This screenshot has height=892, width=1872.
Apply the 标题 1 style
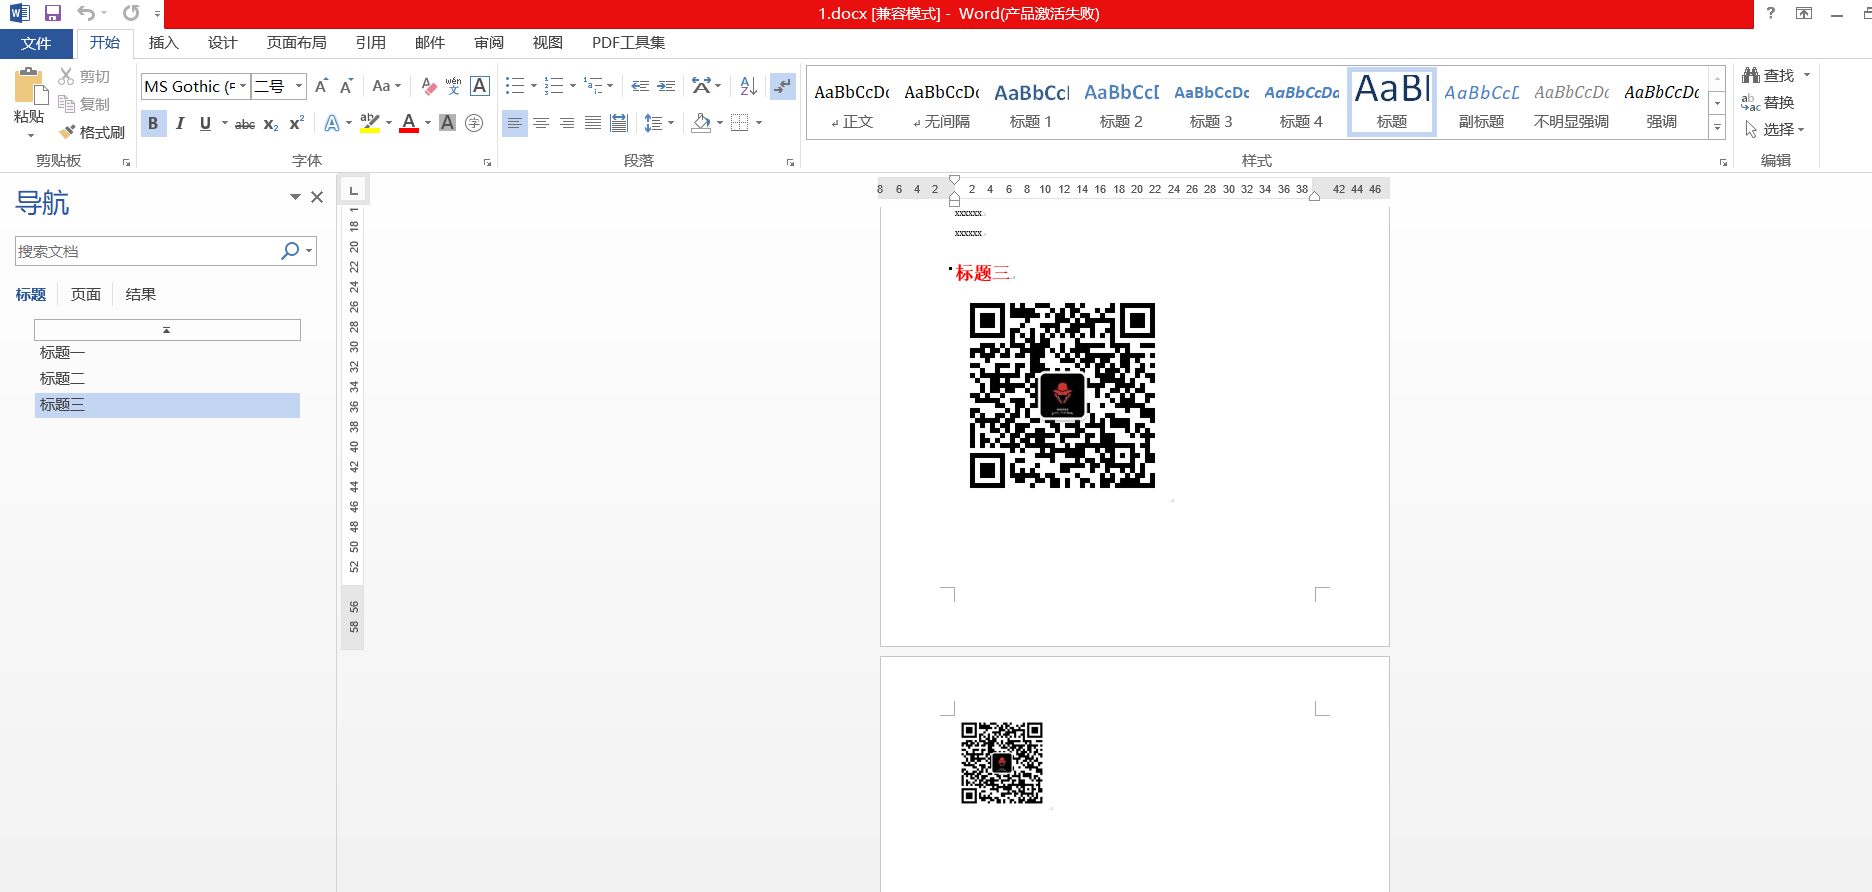click(x=1031, y=103)
